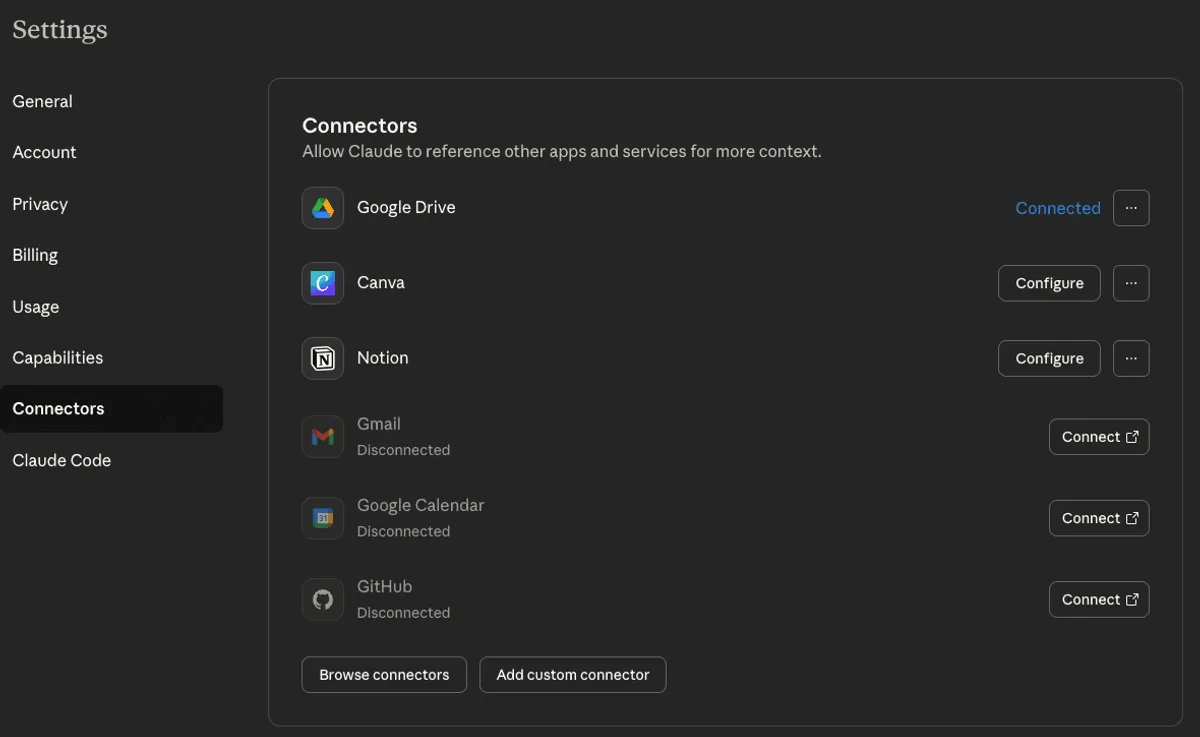Configure the Notion connector
The height and width of the screenshot is (737, 1200).
point(1048,357)
